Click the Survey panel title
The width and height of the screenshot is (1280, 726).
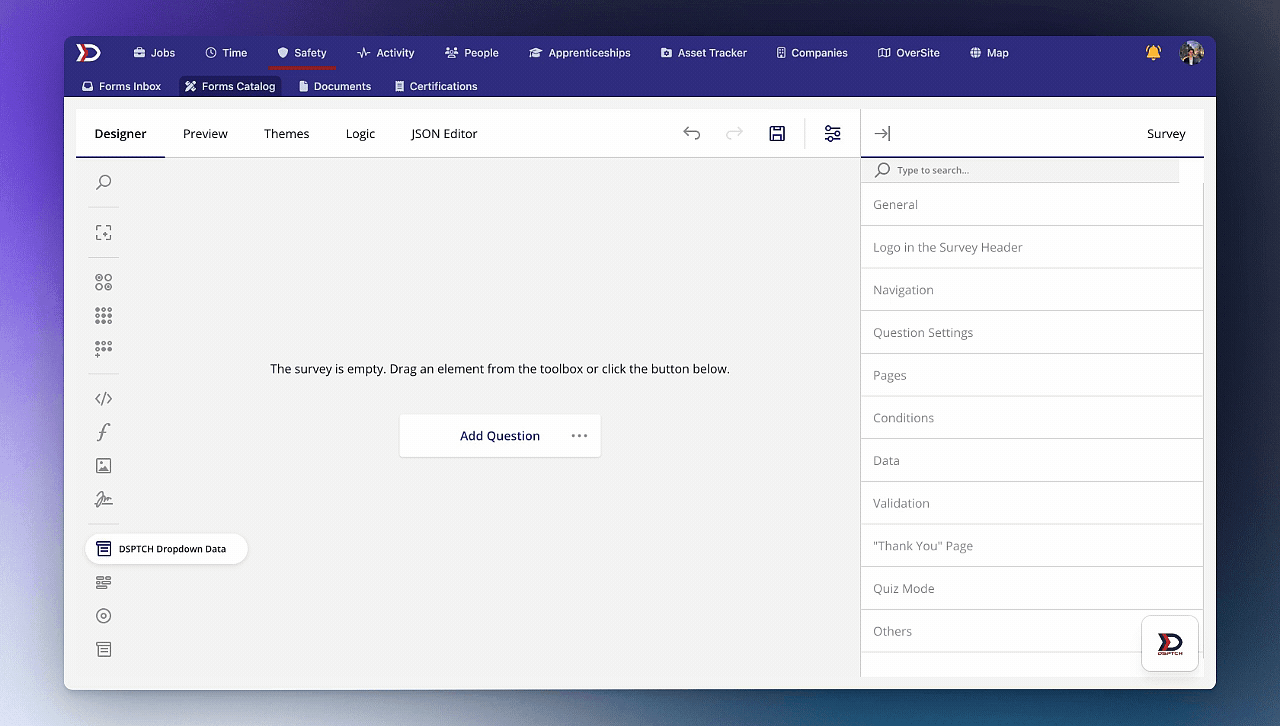point(1166,133)
